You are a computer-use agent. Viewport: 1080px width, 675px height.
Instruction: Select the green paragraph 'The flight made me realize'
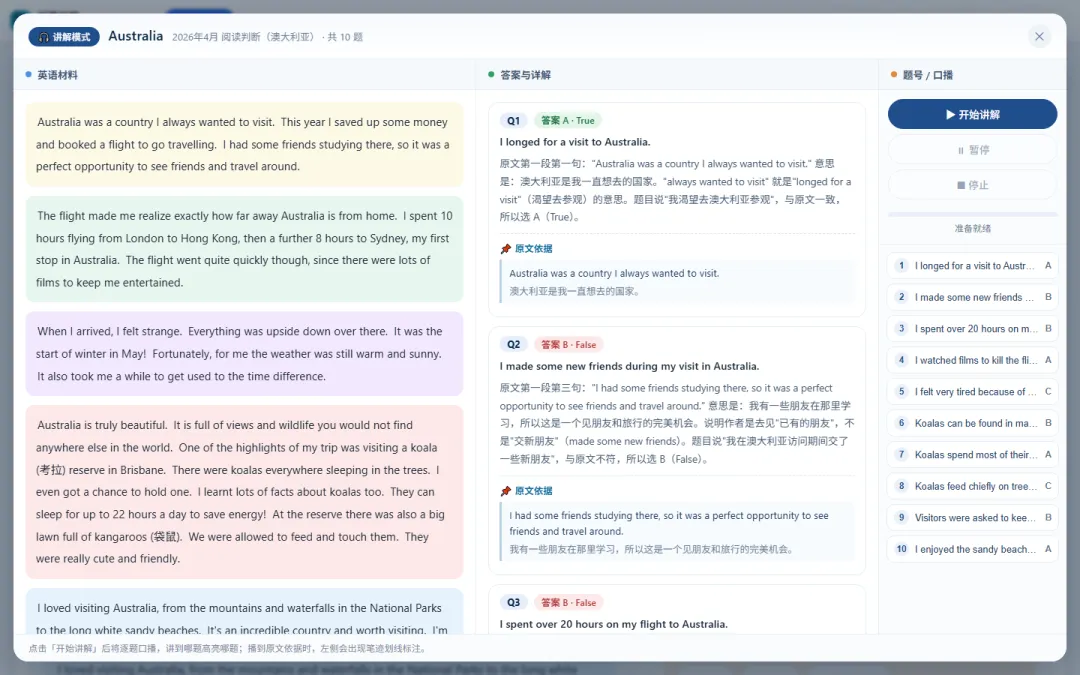click(245, 249)
